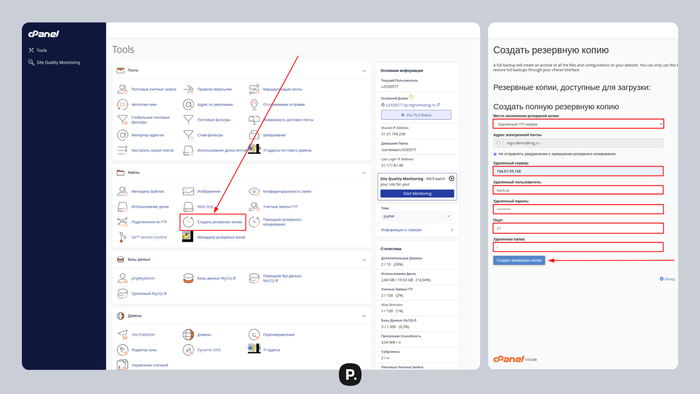Open the Спам-фильтры icon
Viewport: 700px width, 394px height.
click(188, 135)
